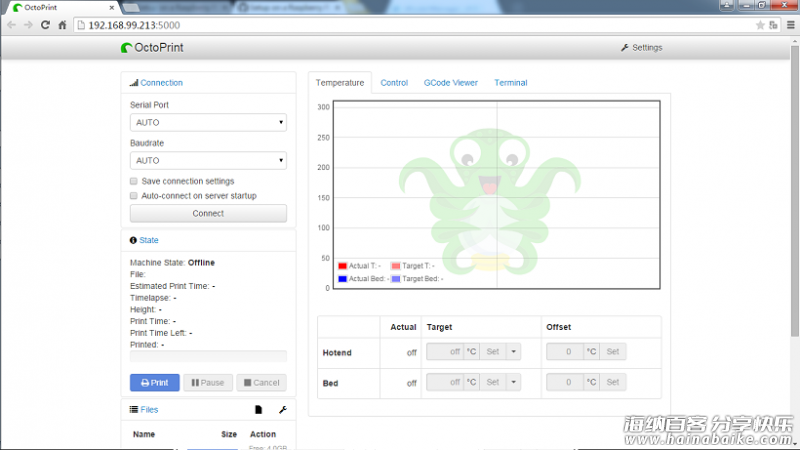Close the OctoPrint browser tab
This screenshot has height=450, width=800.
[x=112, y=8]
